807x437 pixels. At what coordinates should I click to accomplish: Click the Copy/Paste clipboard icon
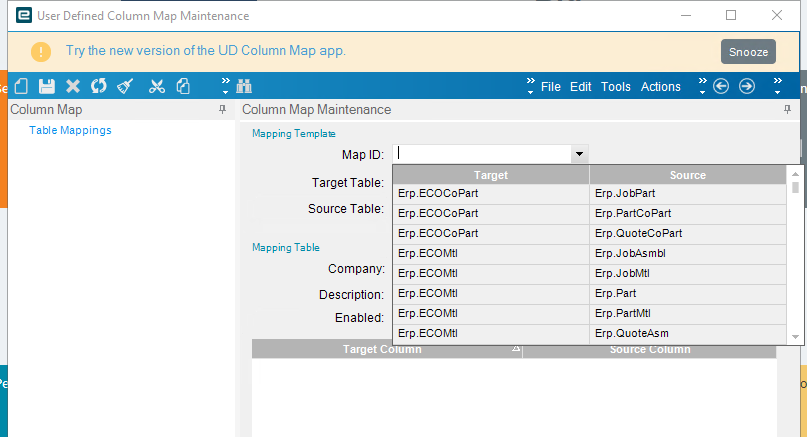183,86
